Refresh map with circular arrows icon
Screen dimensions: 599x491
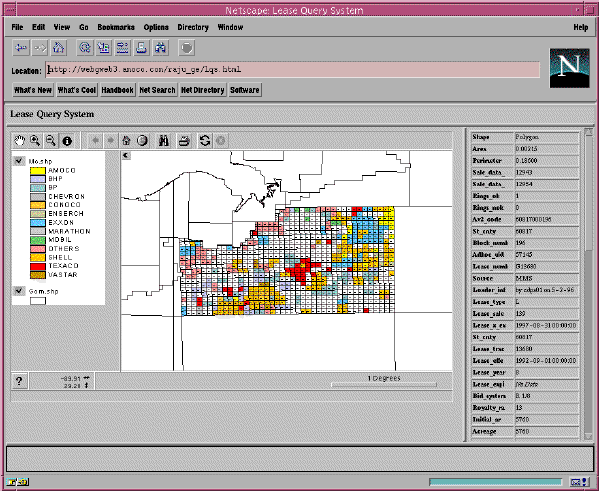point(205,141)
